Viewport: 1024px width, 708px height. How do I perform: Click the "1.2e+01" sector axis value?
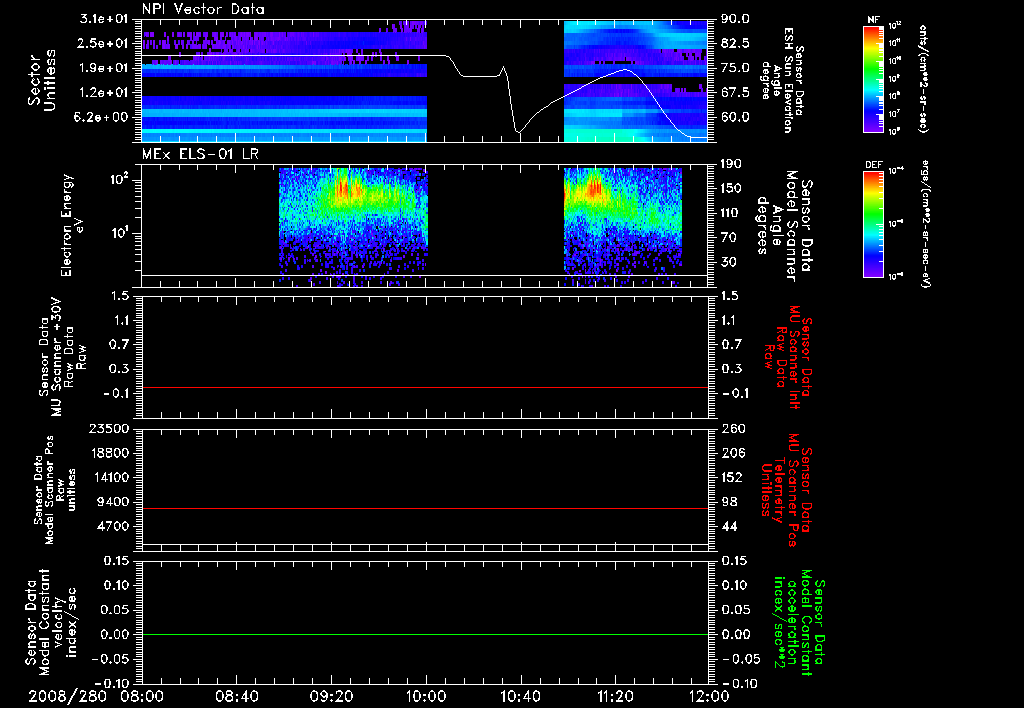(104, 93)
